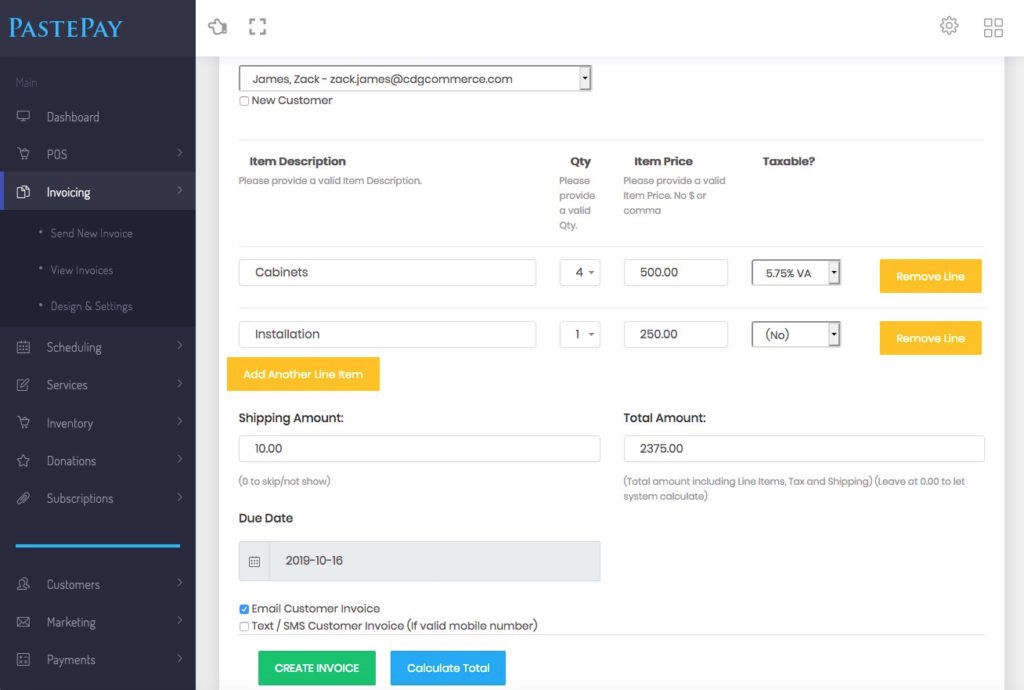This screenshot has height=690, width=1024.
Task: Enable the New Customer checkbox
Action: pyautogui.click(x=245, y=101)
